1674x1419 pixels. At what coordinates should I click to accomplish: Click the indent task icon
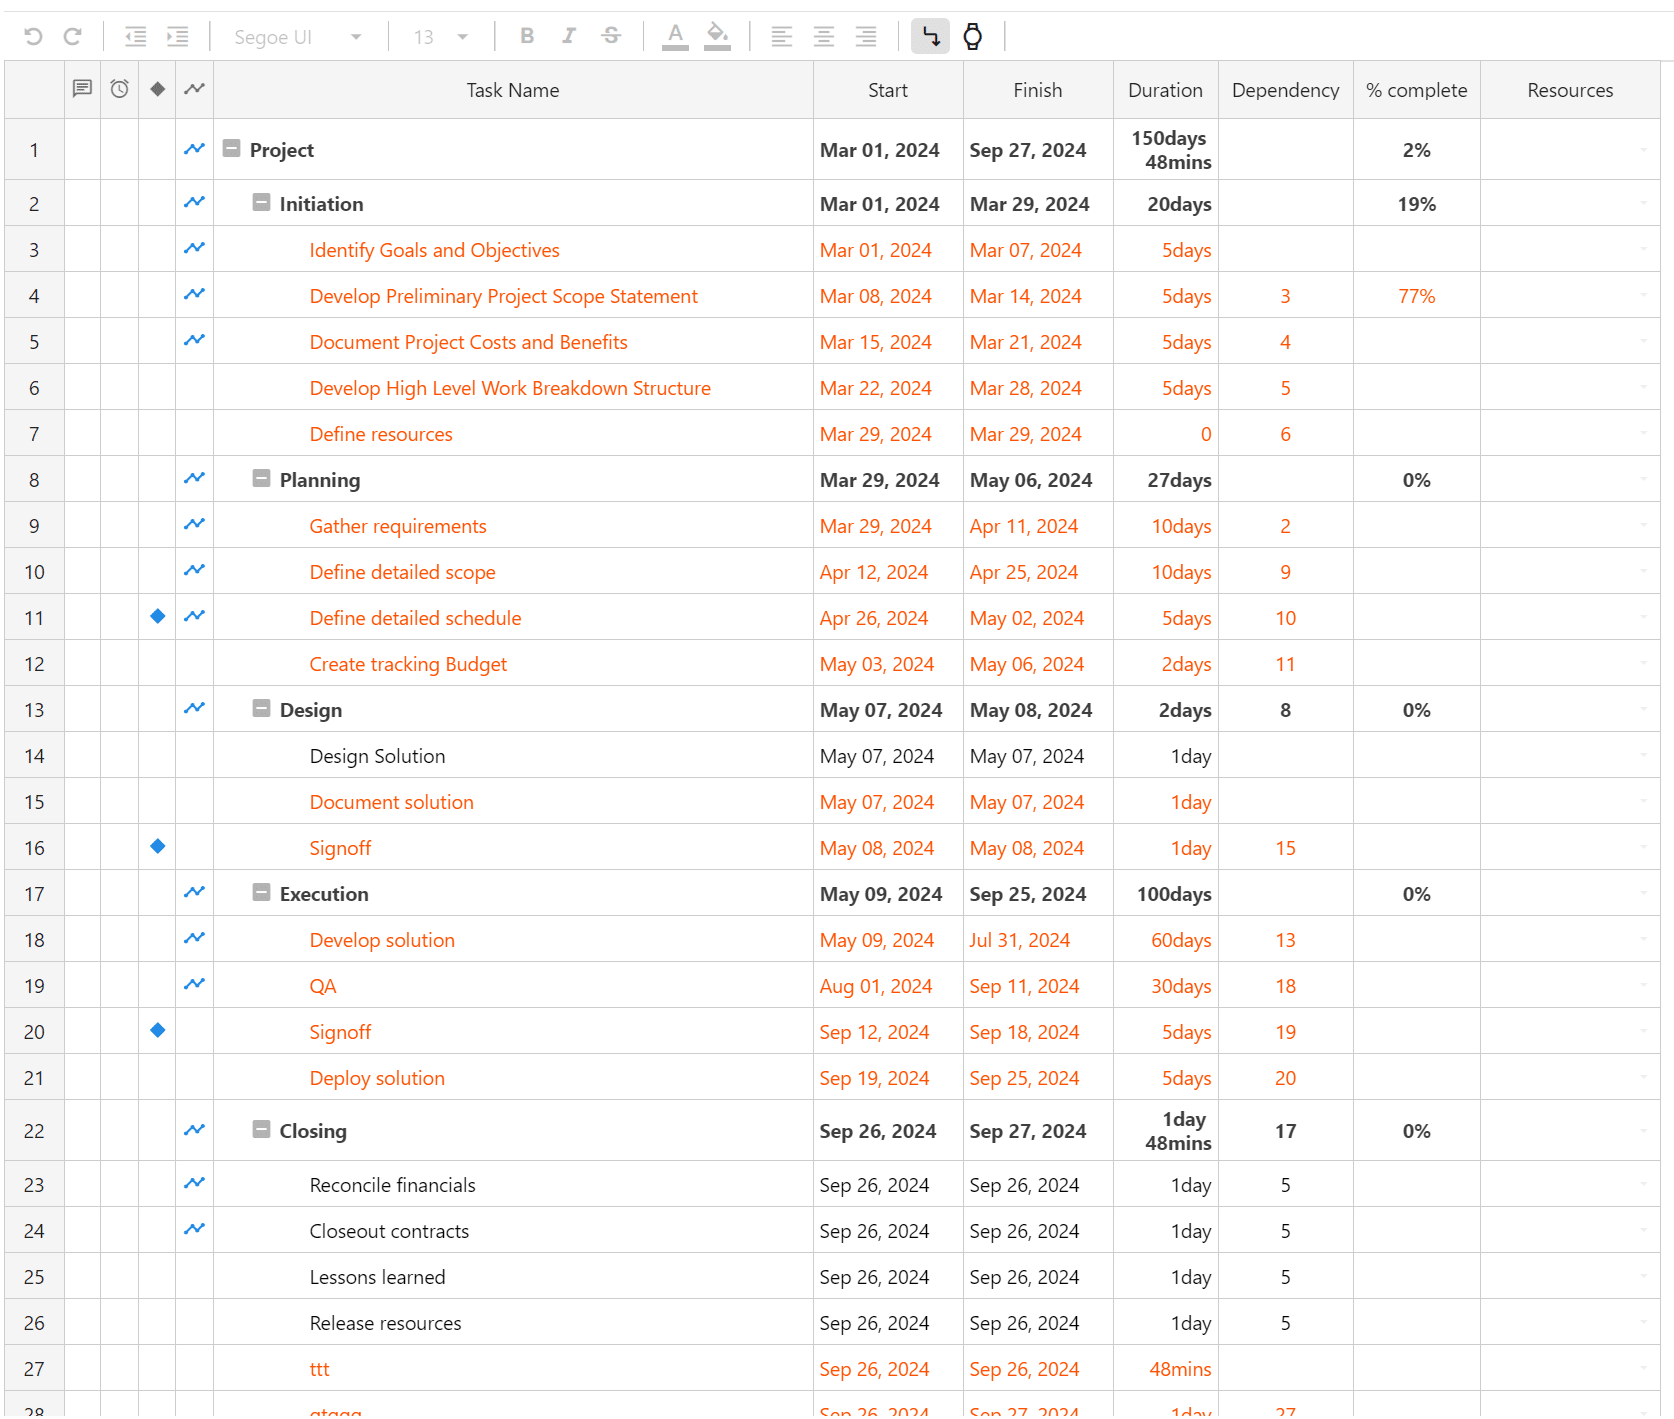tap(177, 37)
